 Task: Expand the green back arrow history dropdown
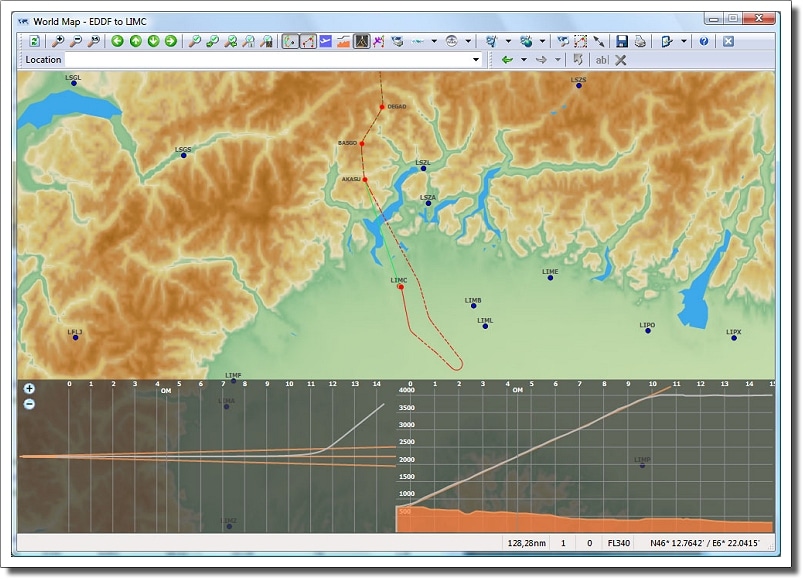(x=523, y=60)
